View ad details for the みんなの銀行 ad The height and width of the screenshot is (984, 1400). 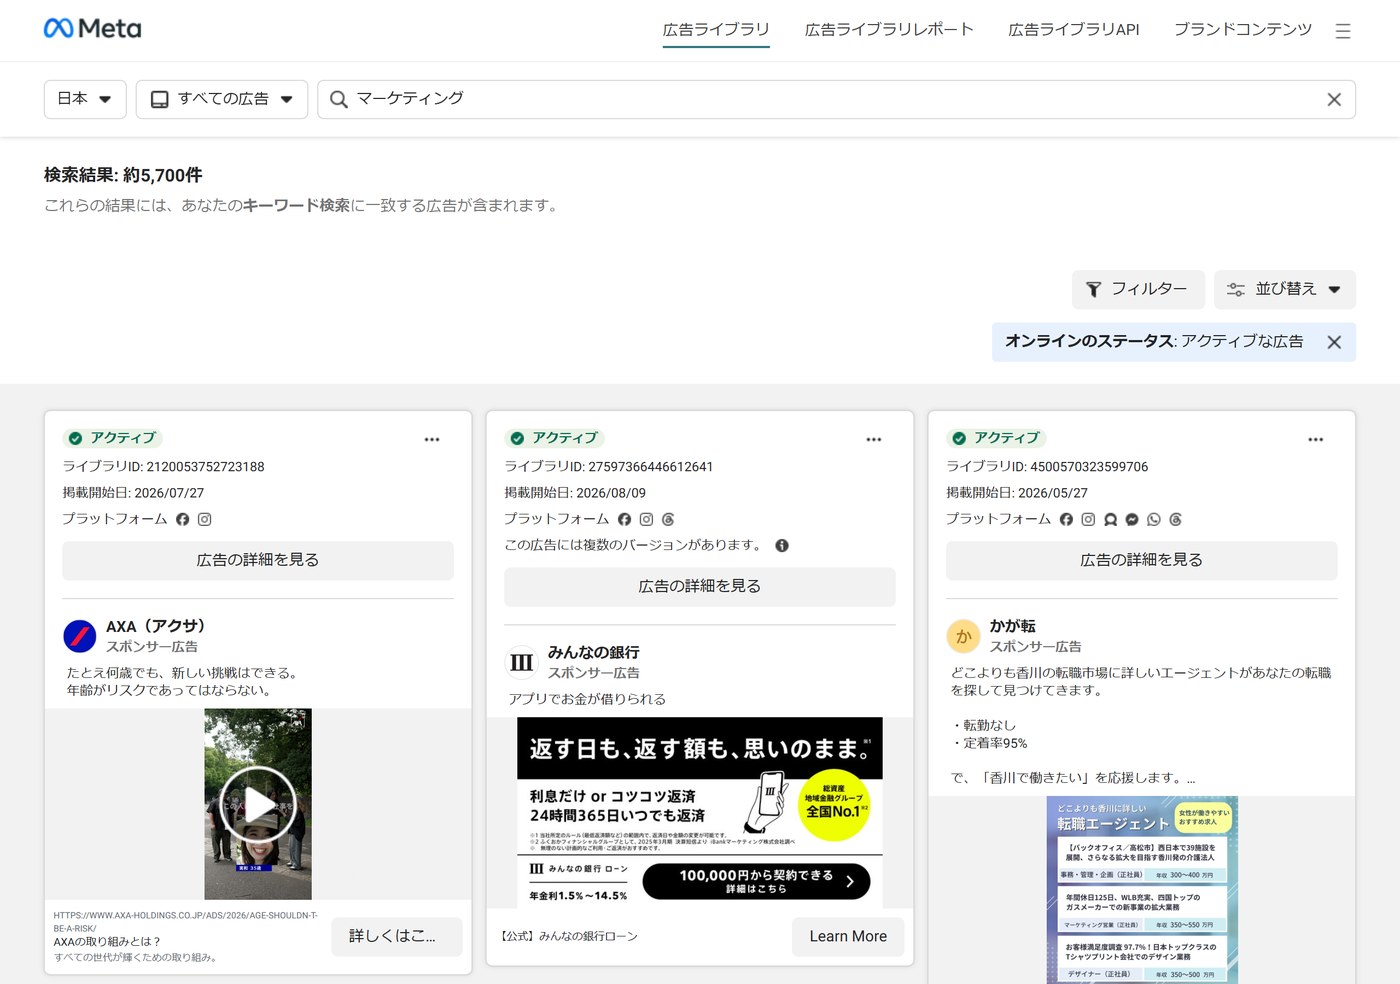[x=700, y=586]
